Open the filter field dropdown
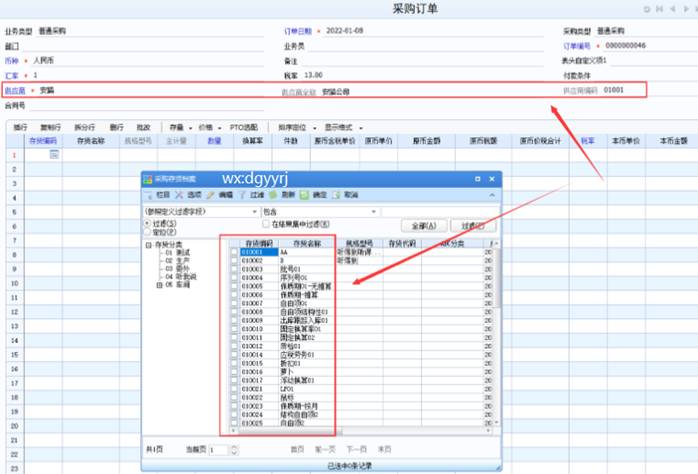The width and height of the screenshot is (698, 474). tap(253, 212)
